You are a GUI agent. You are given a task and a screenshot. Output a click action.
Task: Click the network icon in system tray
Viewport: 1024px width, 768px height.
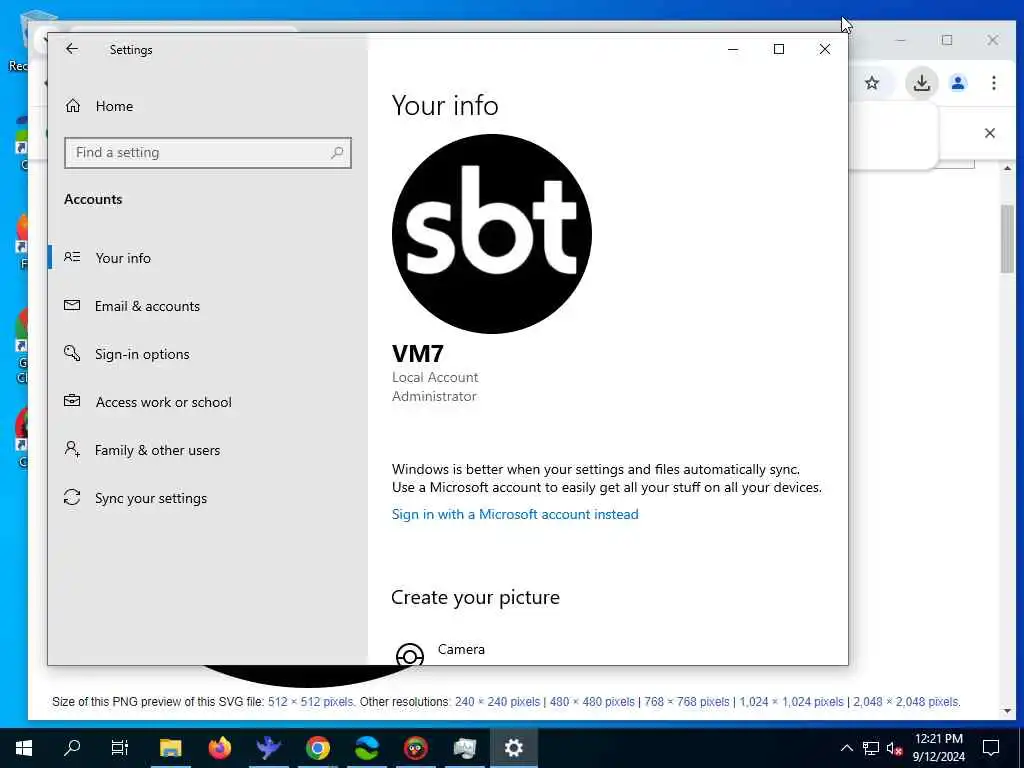pyautogui.click(x=871, y=748)
